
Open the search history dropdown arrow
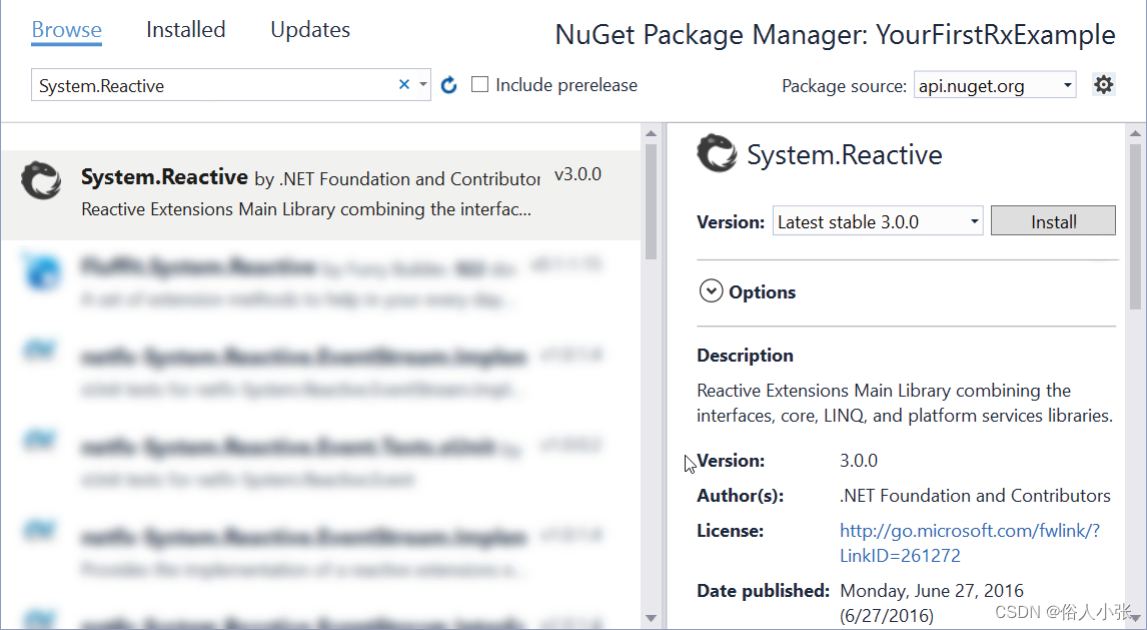pos(423,85)
